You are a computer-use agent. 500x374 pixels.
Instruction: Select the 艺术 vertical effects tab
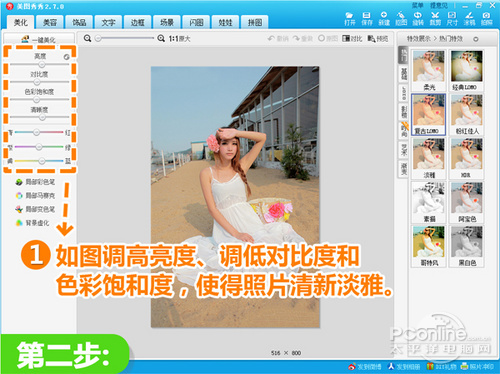pyautogui.click(x=403, y=150)
